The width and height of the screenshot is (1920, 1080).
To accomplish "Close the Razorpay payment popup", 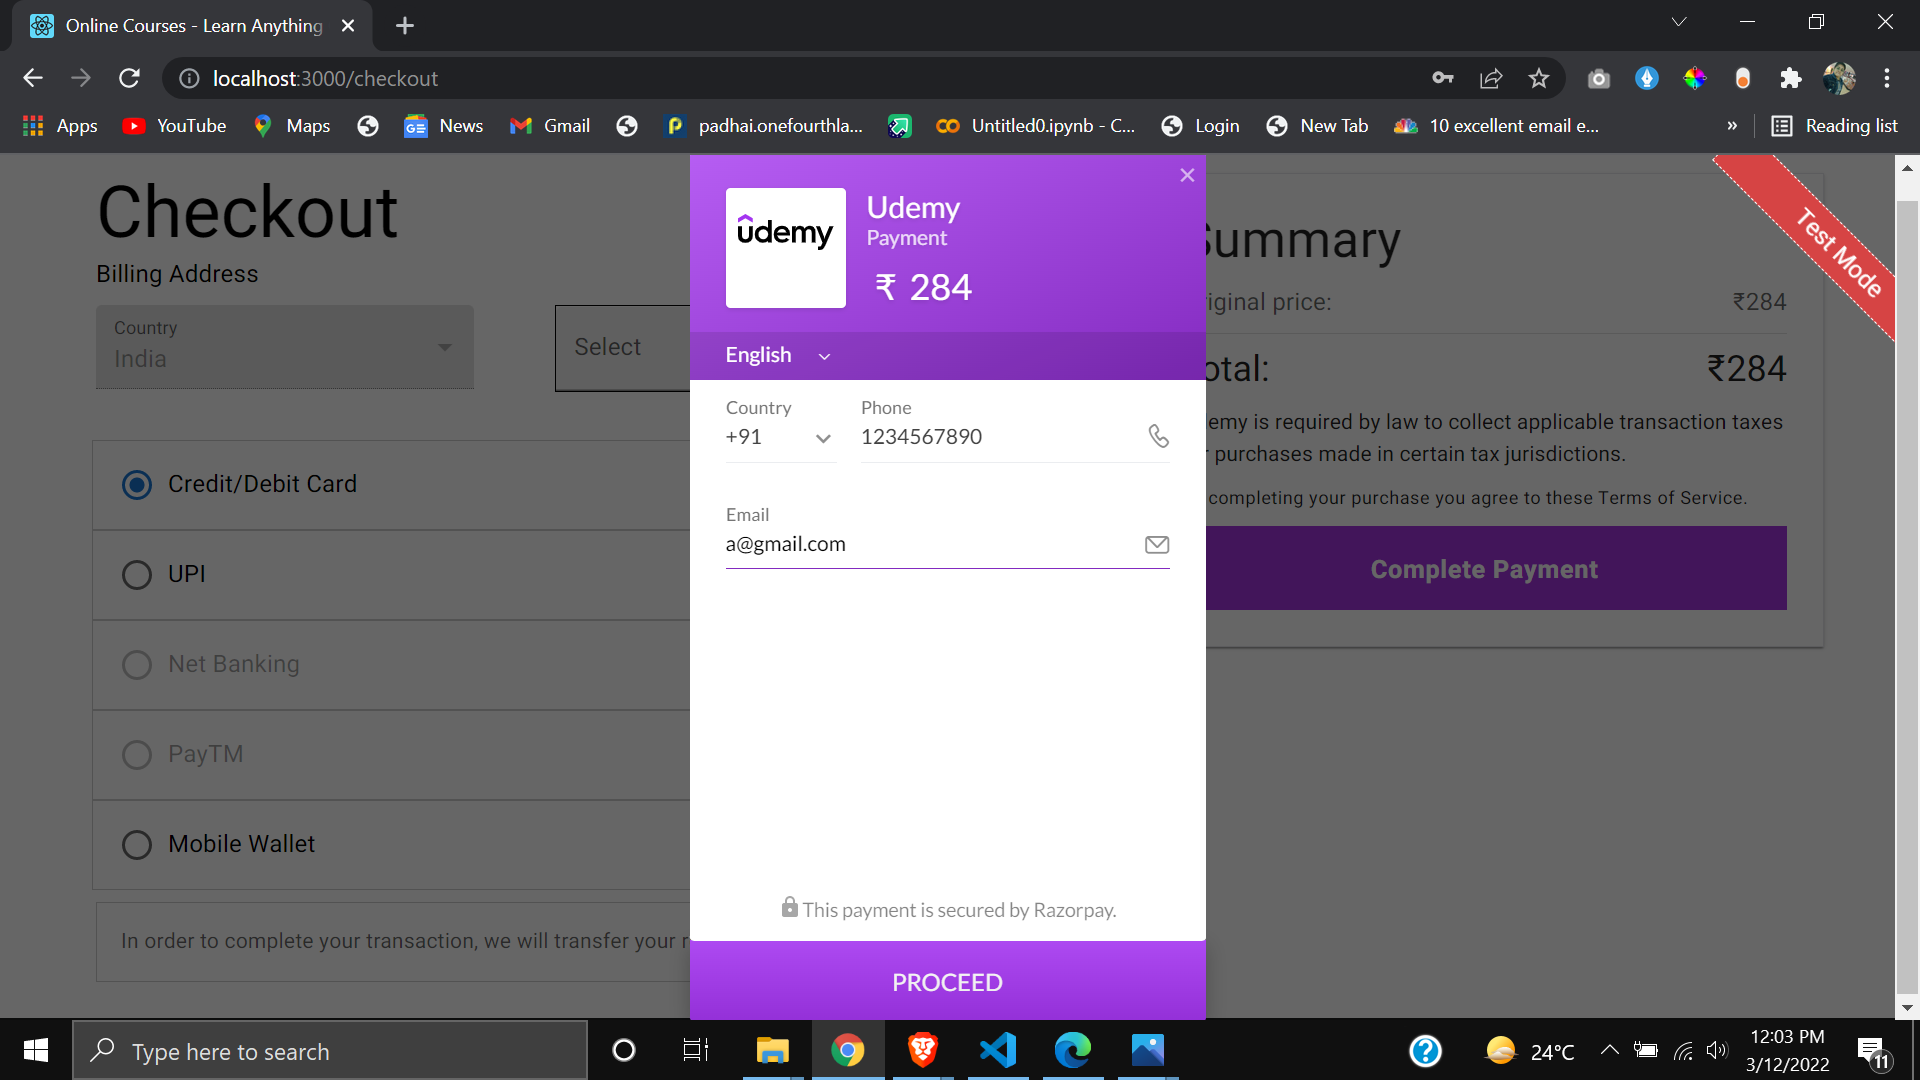I will click(x=1187, y=175).
